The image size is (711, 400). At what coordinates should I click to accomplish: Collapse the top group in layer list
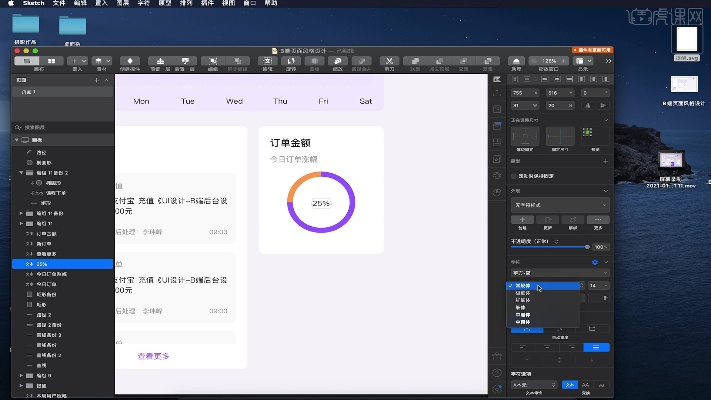(x=16, y=140)
